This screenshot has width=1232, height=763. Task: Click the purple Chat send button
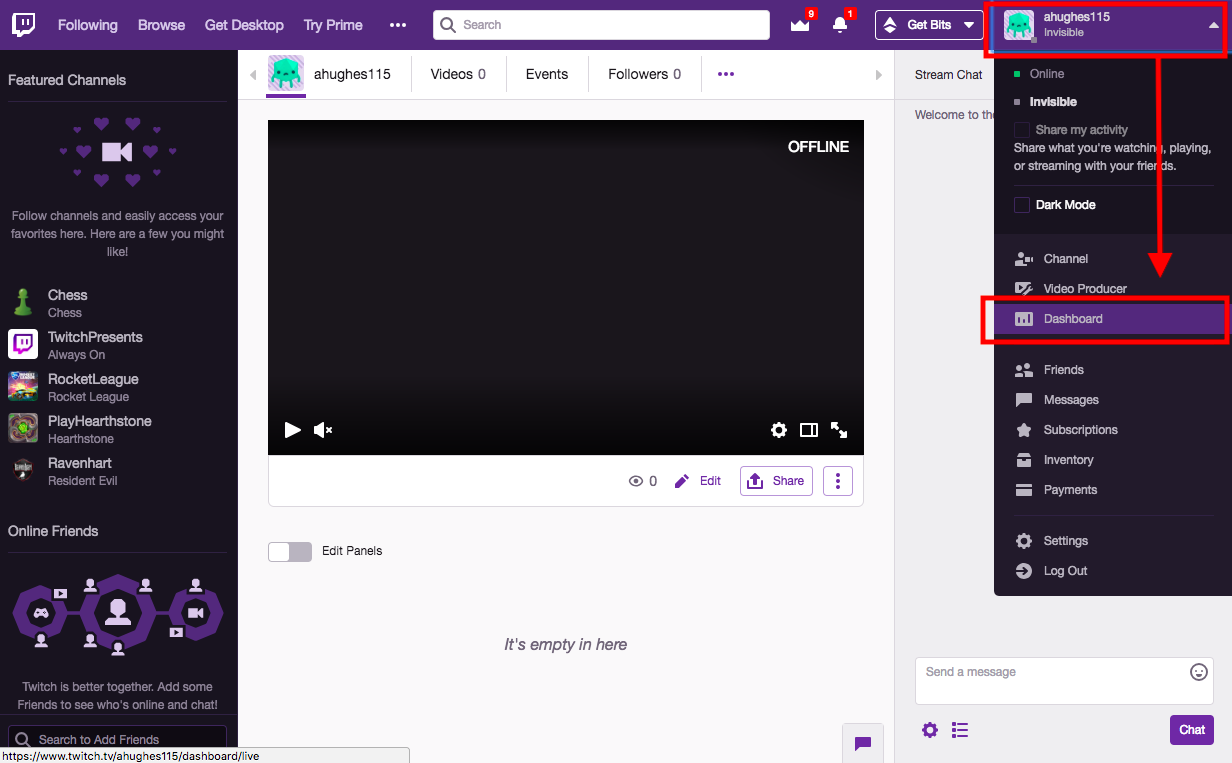click(x=1192, y=730)
